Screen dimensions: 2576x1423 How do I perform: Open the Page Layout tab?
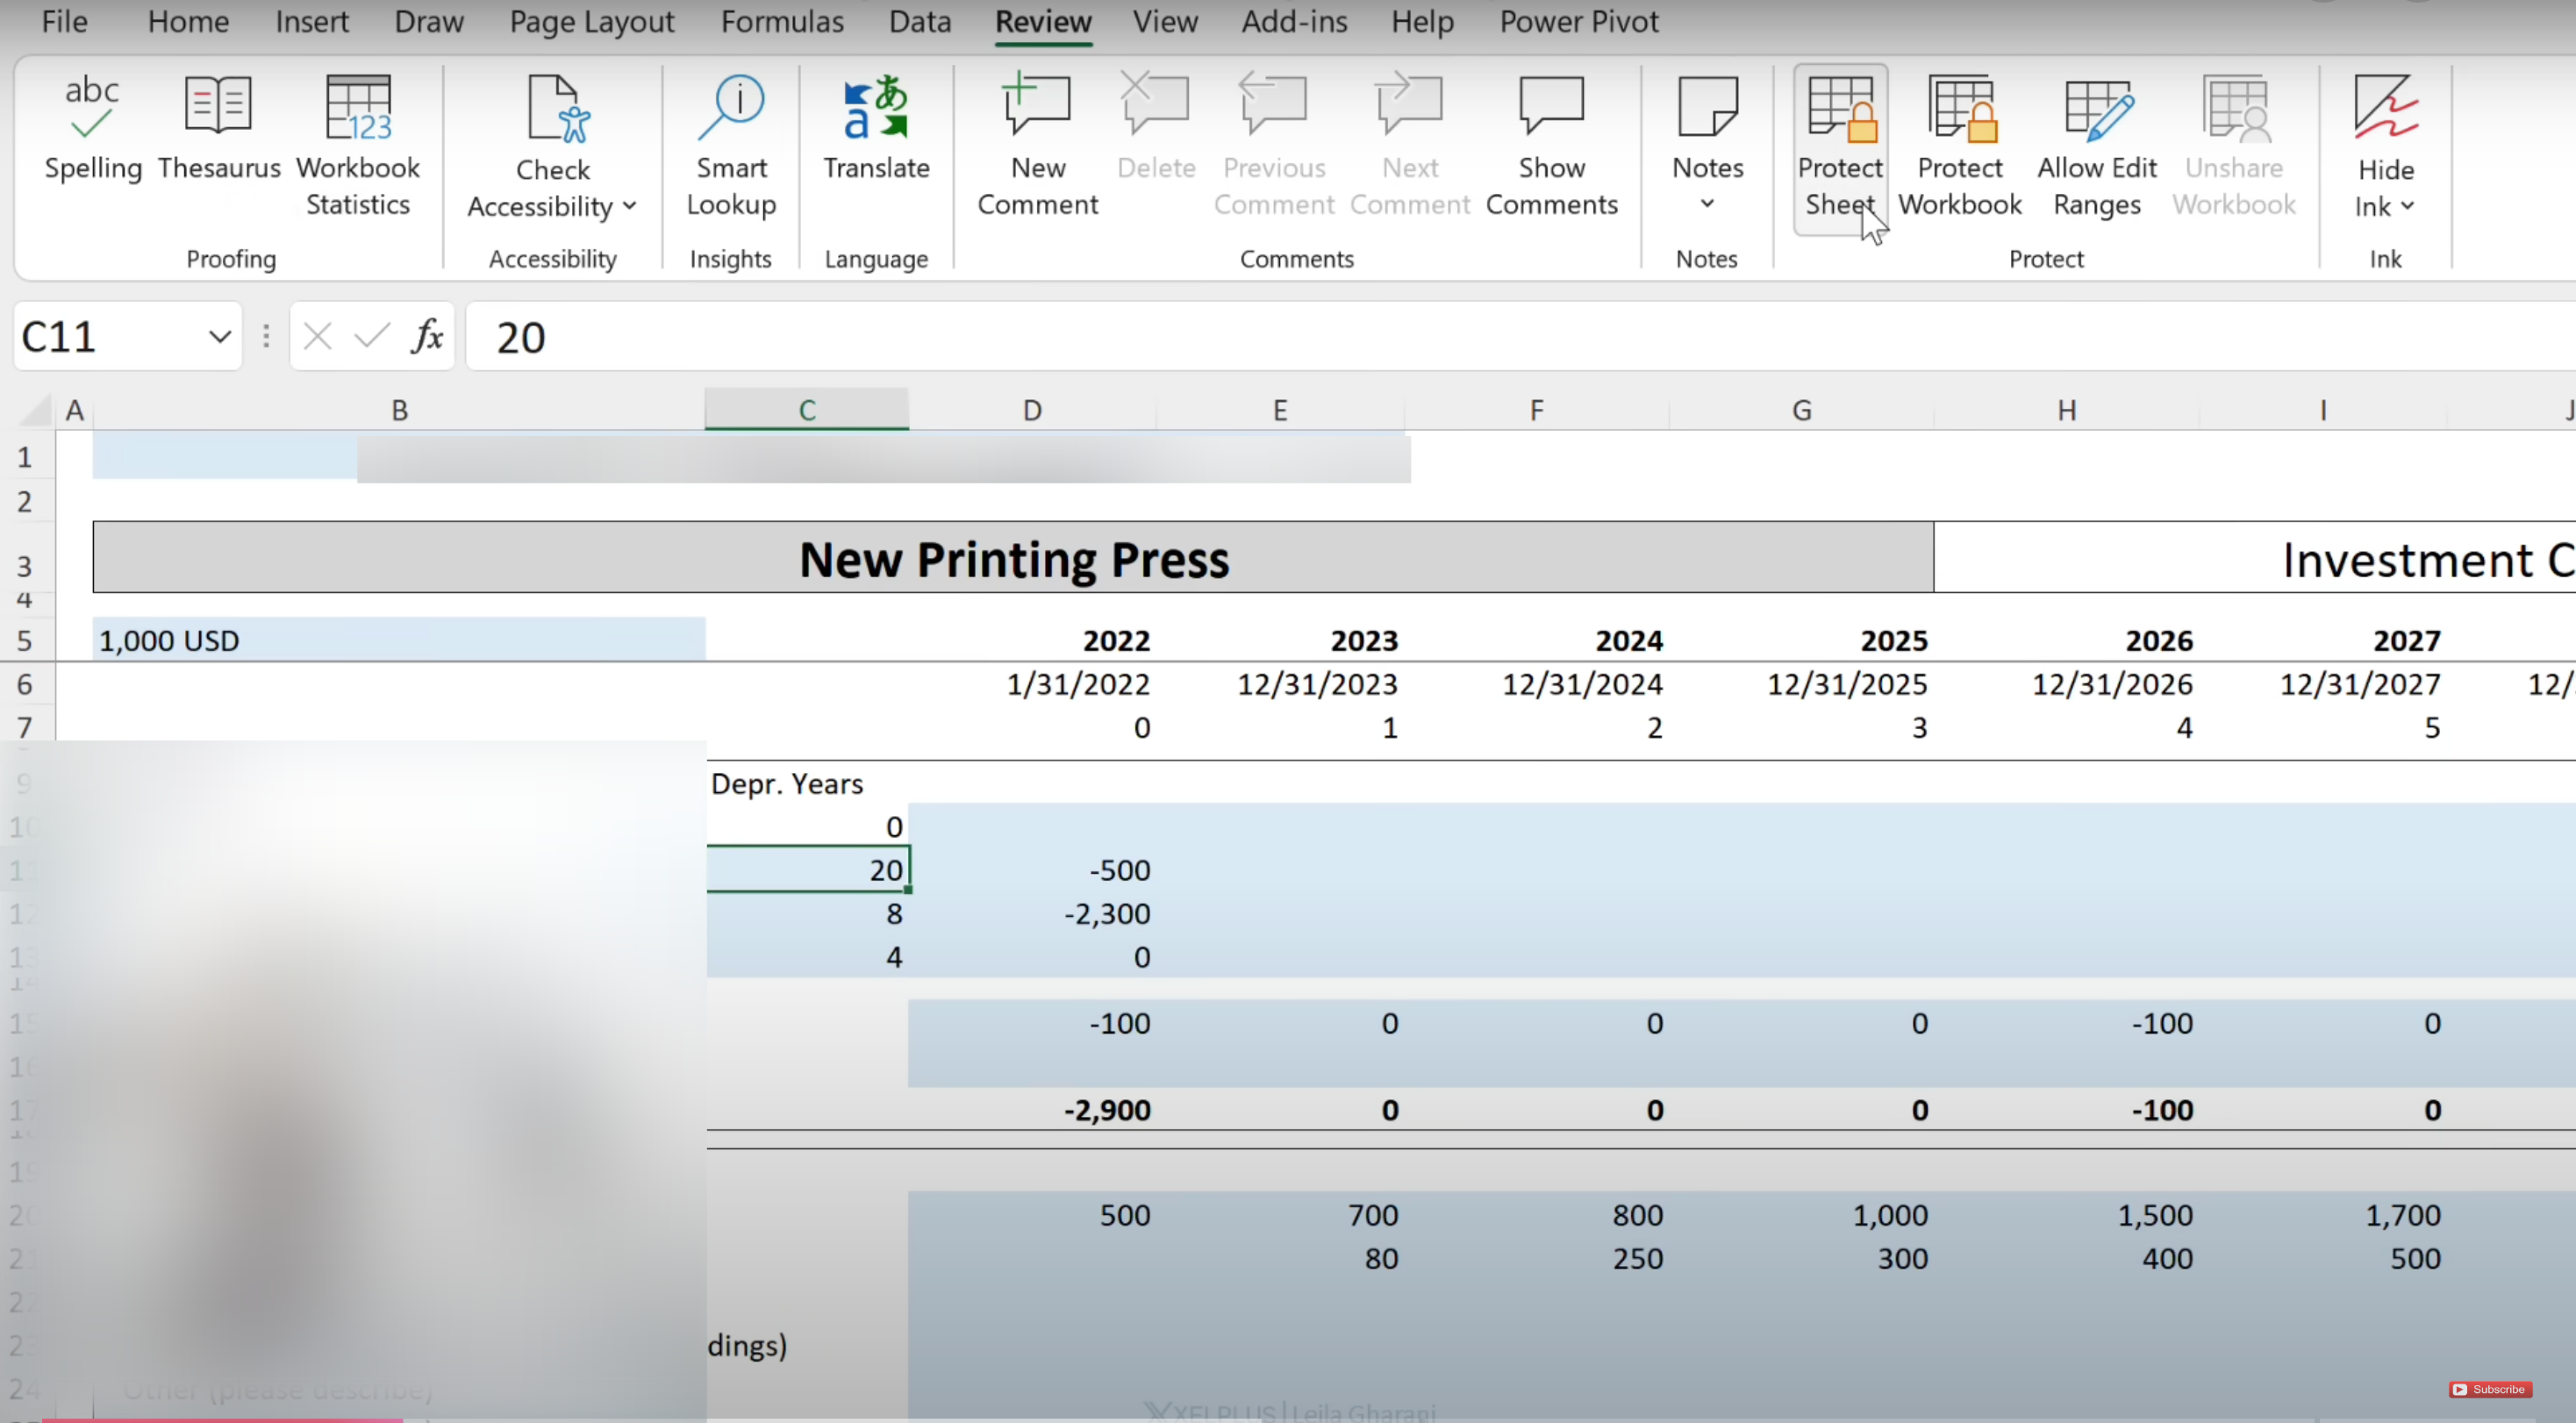click(x=592, y=22)
